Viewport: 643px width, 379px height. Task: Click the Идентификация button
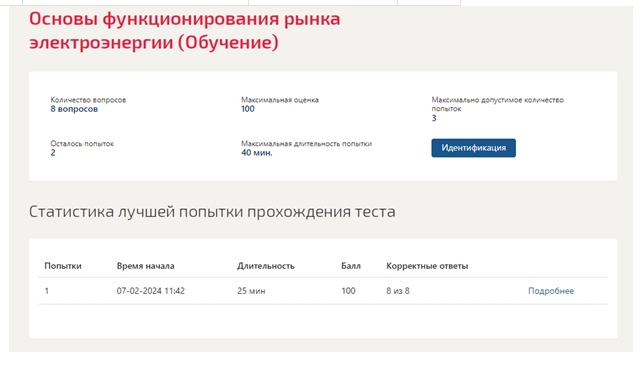click(x=473, y=148)
